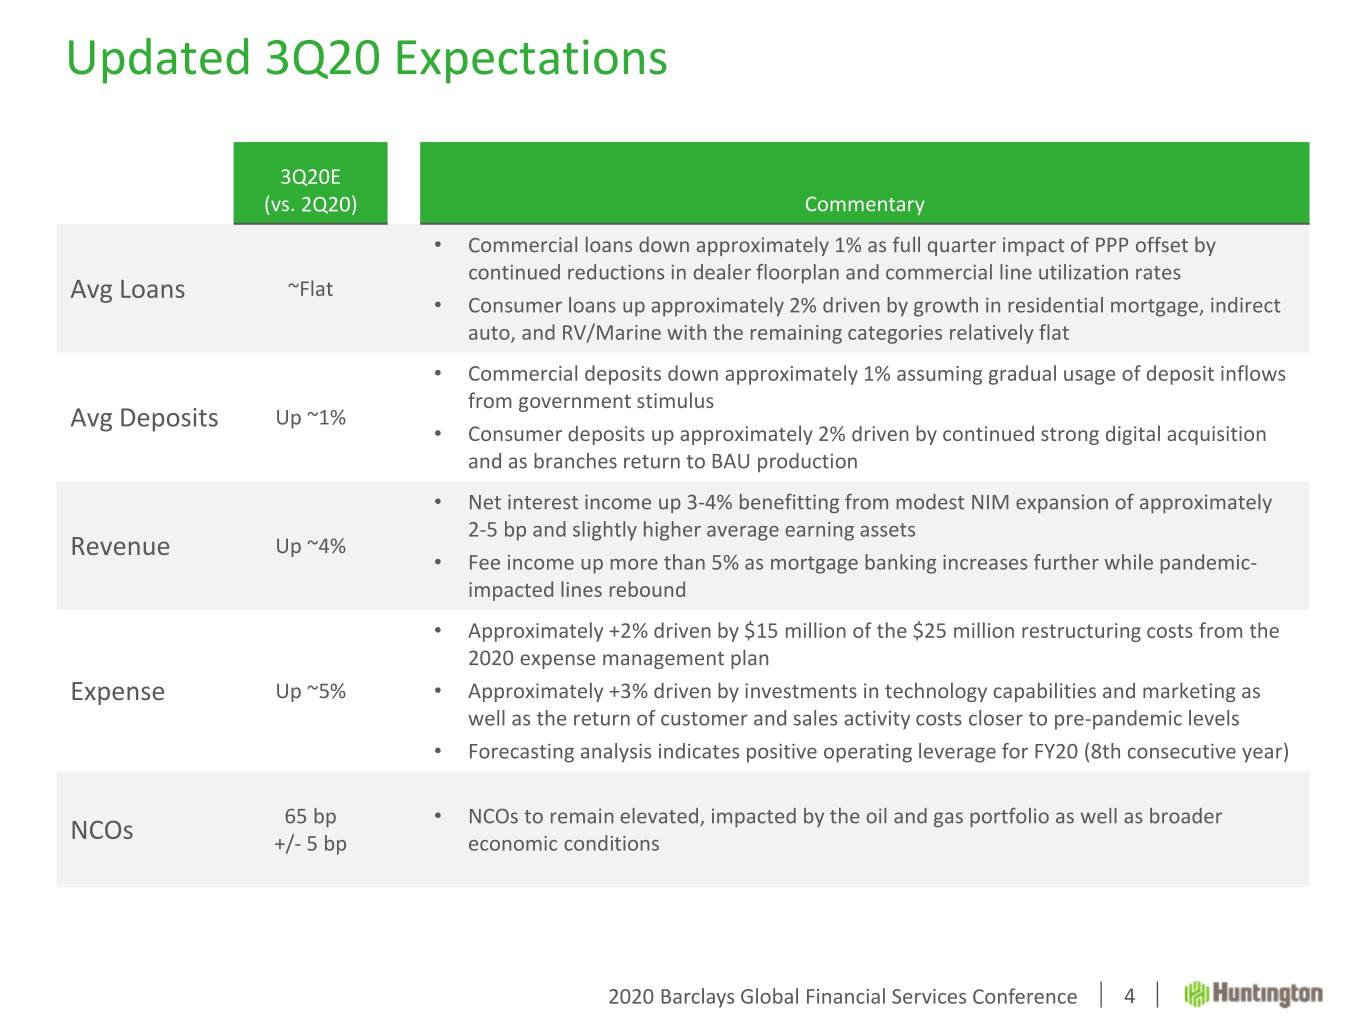Select the "Up ~5%" Expense value
The image size is (1365, 1024).
click(x=310, y=691)
